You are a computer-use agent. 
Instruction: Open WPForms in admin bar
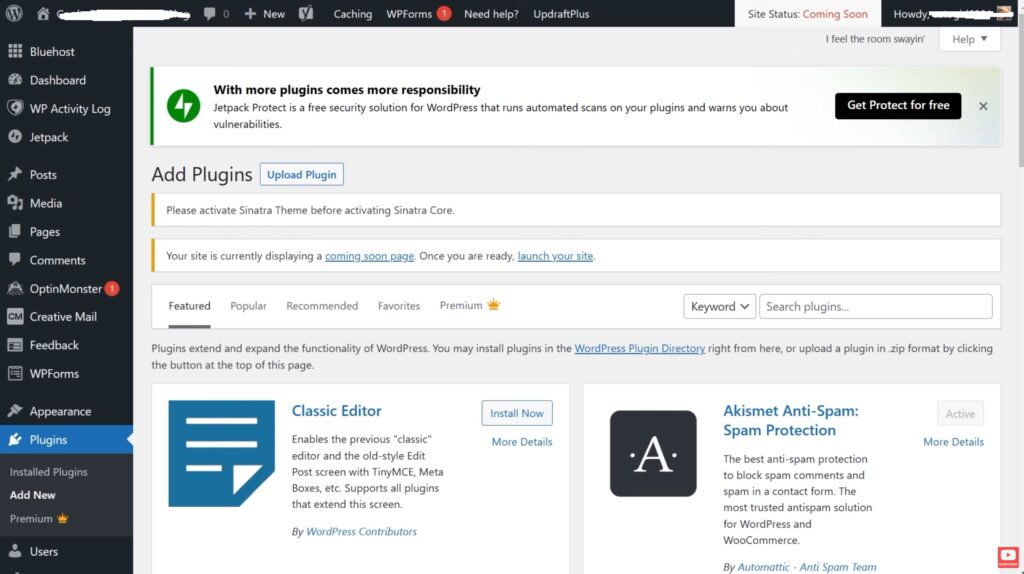click(x=409, y=14)
